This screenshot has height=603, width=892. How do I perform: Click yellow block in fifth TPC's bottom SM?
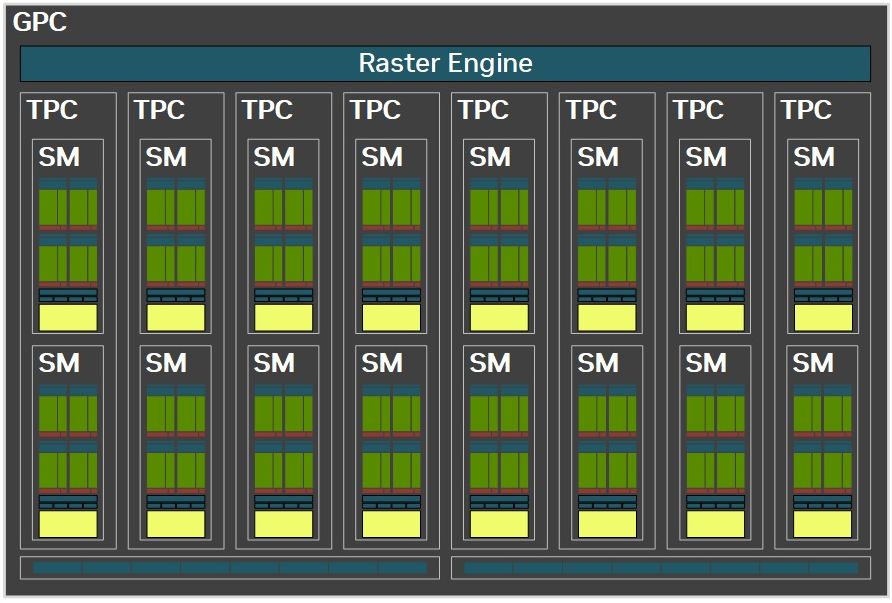499,524
